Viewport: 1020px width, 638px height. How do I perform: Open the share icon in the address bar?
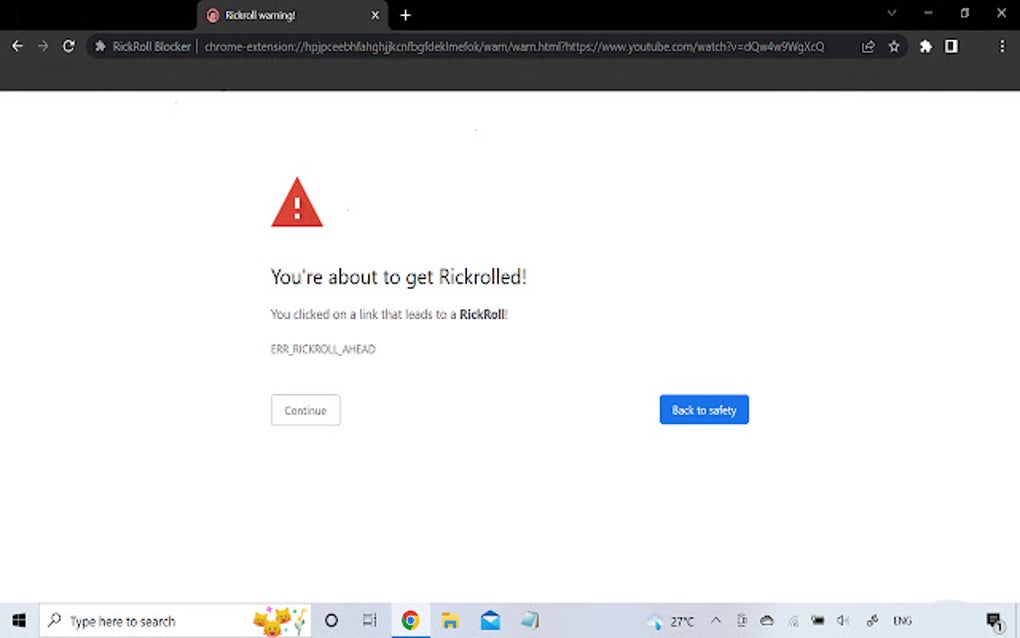(868, 46)
